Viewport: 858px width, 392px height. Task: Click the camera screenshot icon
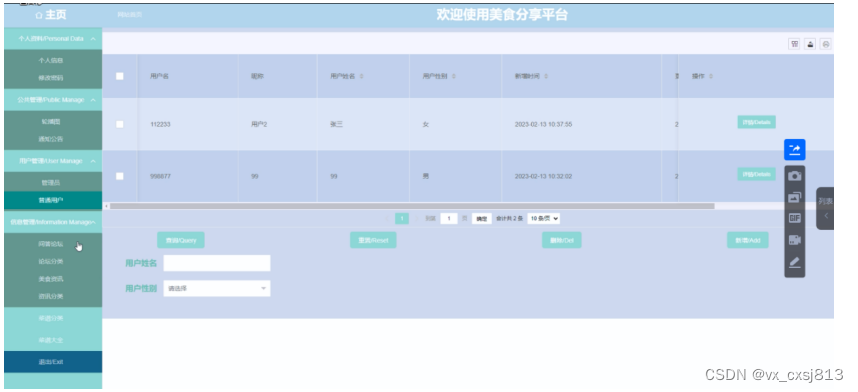tap(795, 176)
